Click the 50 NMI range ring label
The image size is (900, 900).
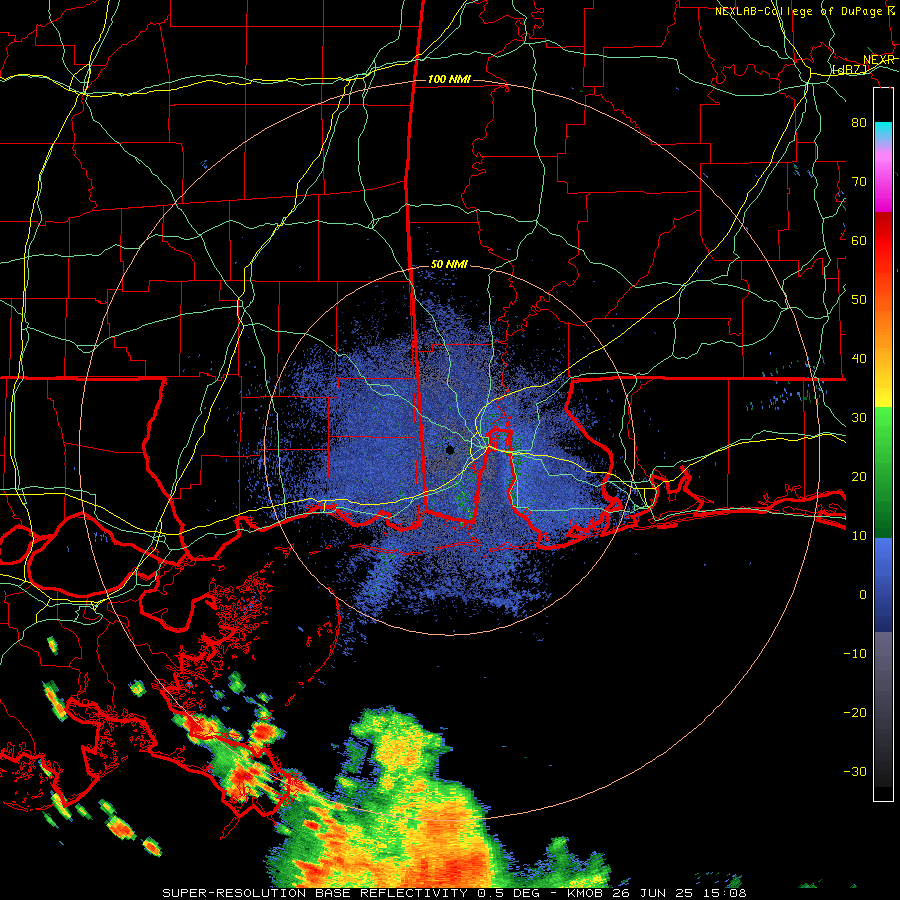click(x=449, y=265)
